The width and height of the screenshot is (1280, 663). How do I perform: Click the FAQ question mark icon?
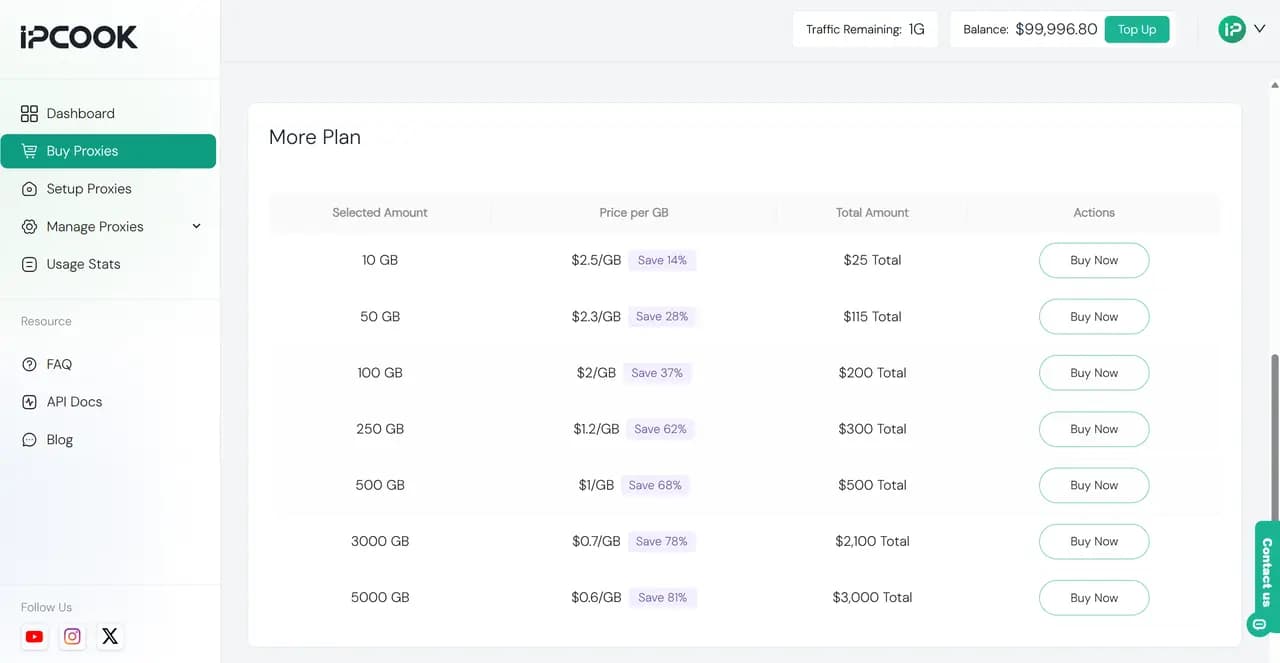29,364
